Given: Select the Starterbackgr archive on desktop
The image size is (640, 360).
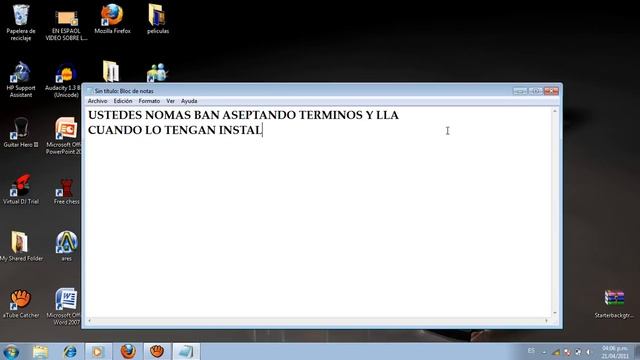Looking at the screenshot, I should [x=614, y=303].
